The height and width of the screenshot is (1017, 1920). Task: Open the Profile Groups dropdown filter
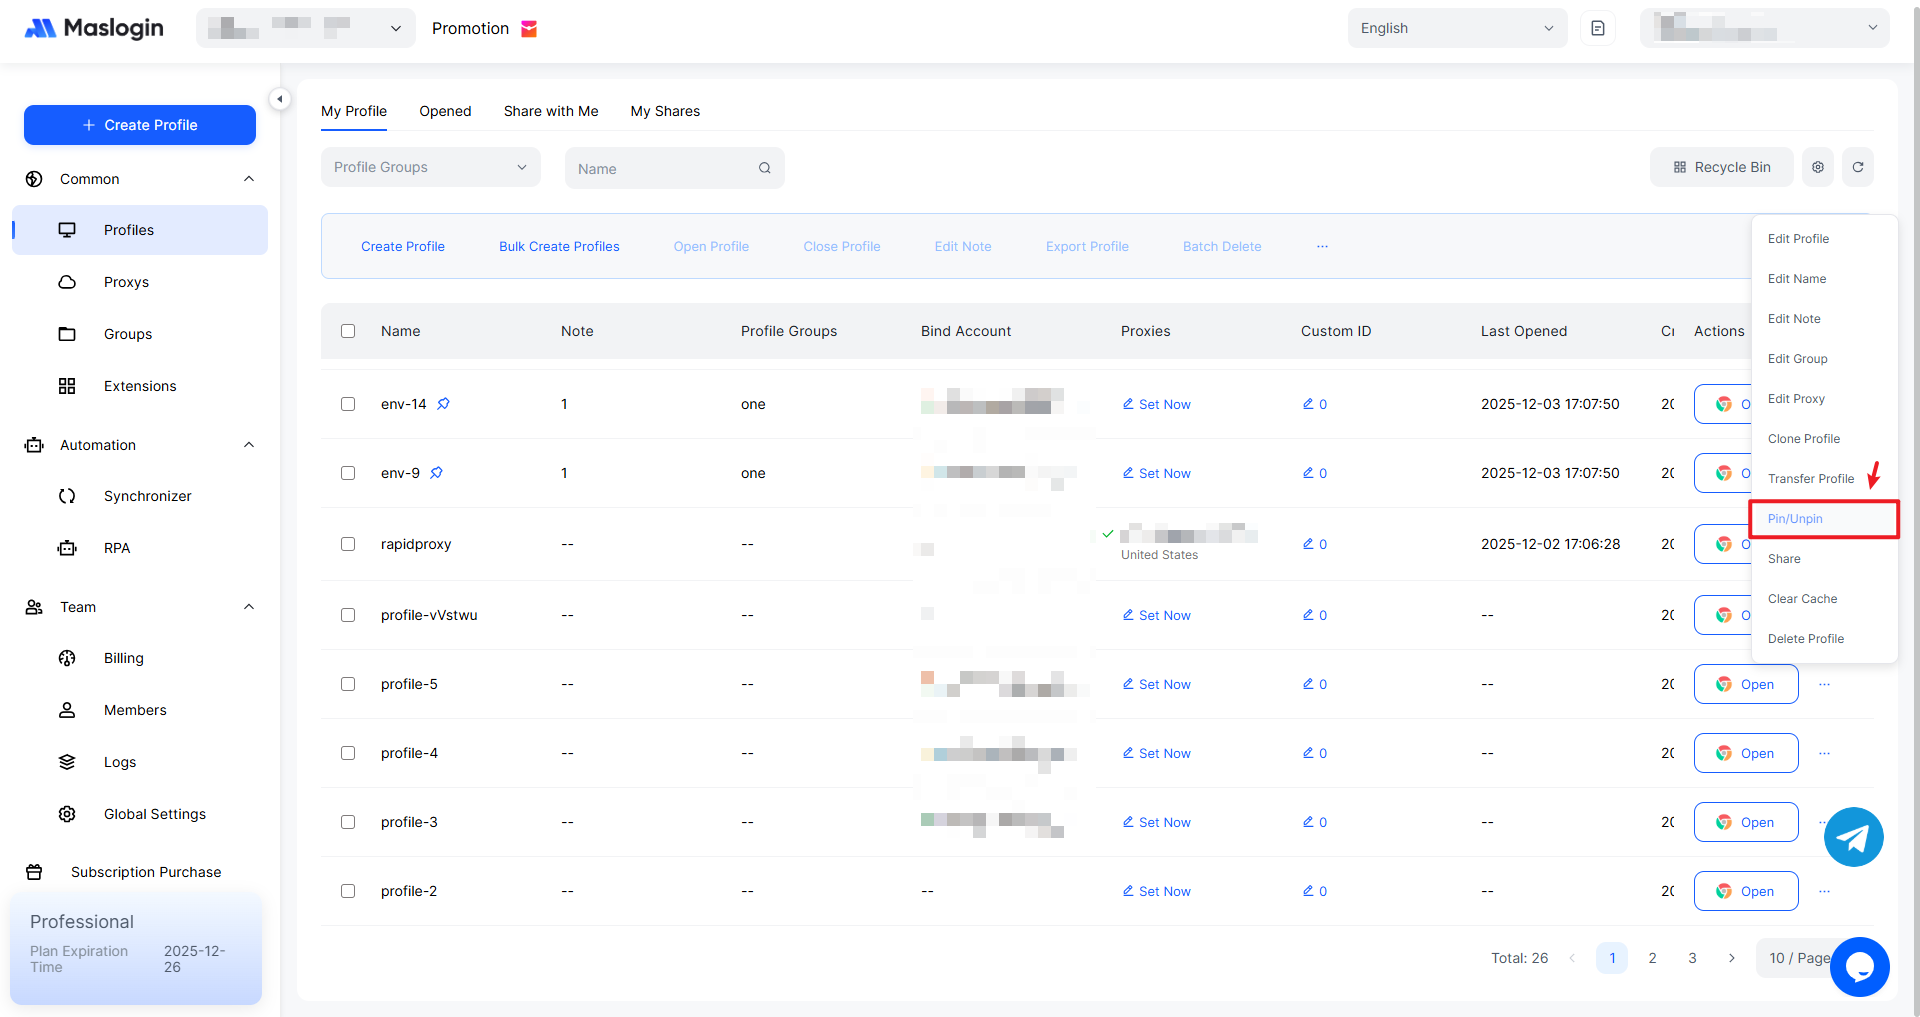430,167
